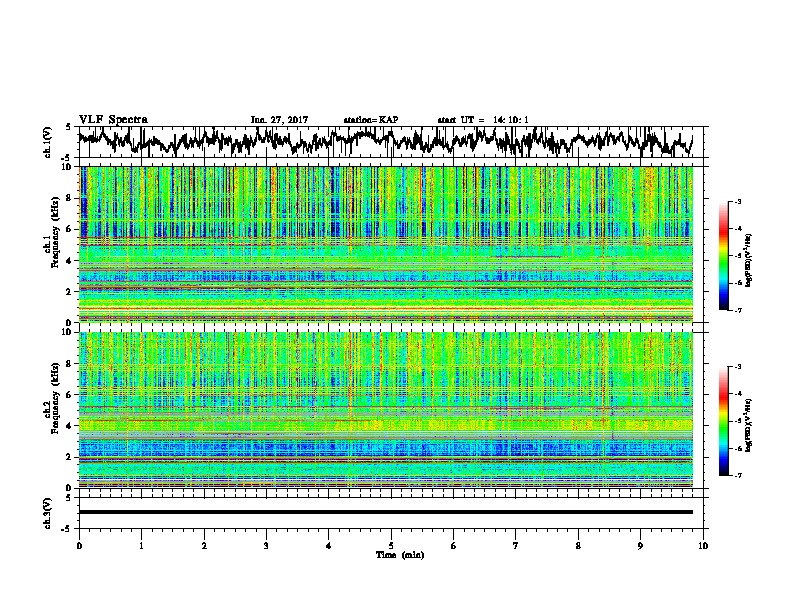This screenshot has width=792, height=612.
Task: Click the vertical log(PSD) label beside ch.2 color bar
Action: point(749,425)
